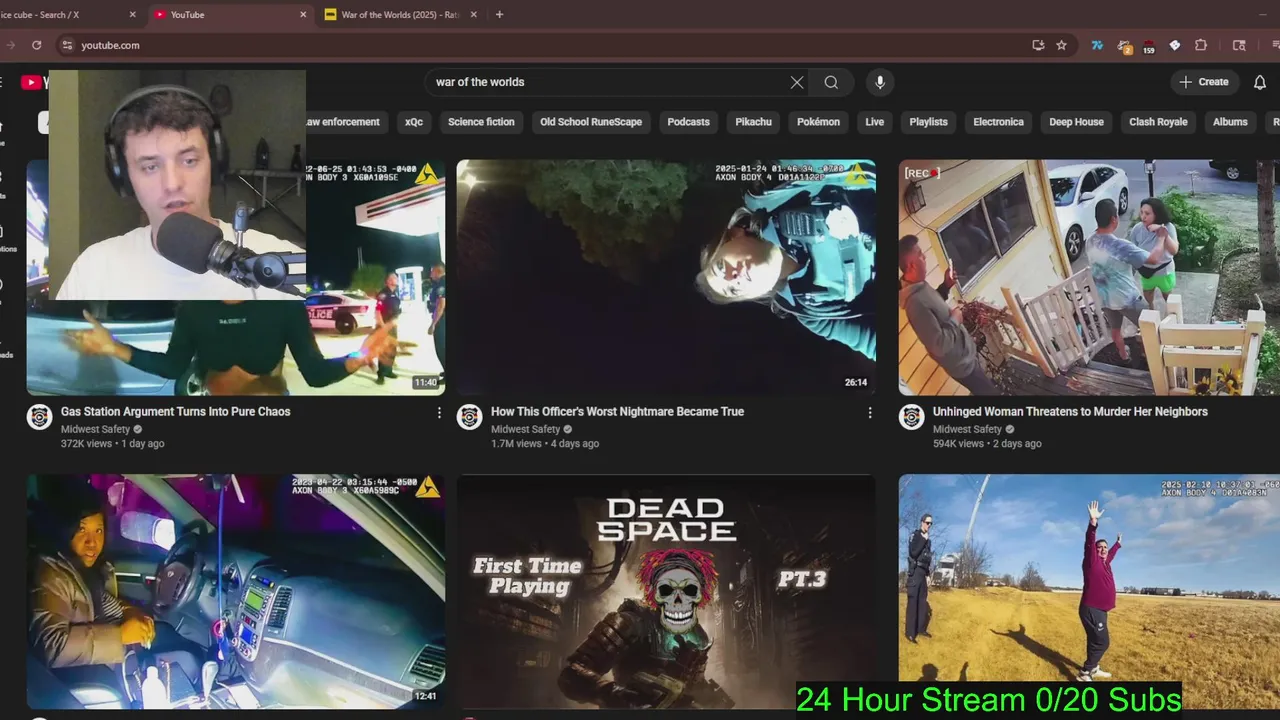Open three-dot menu for Gas Station Argument

point(438,412)
